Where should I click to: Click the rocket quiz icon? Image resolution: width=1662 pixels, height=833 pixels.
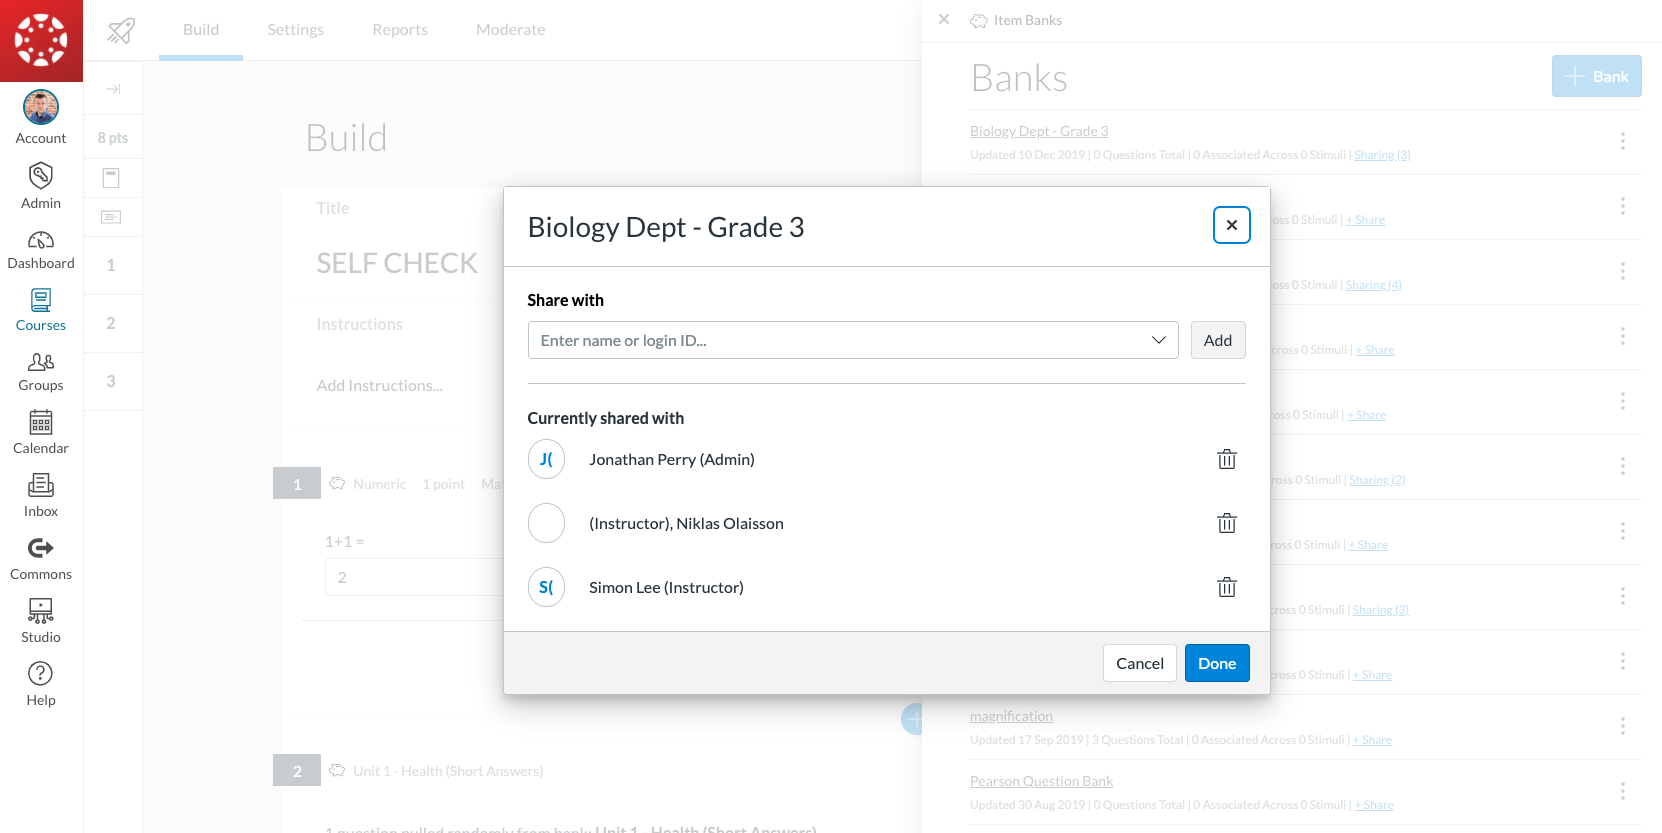[121, 30]
